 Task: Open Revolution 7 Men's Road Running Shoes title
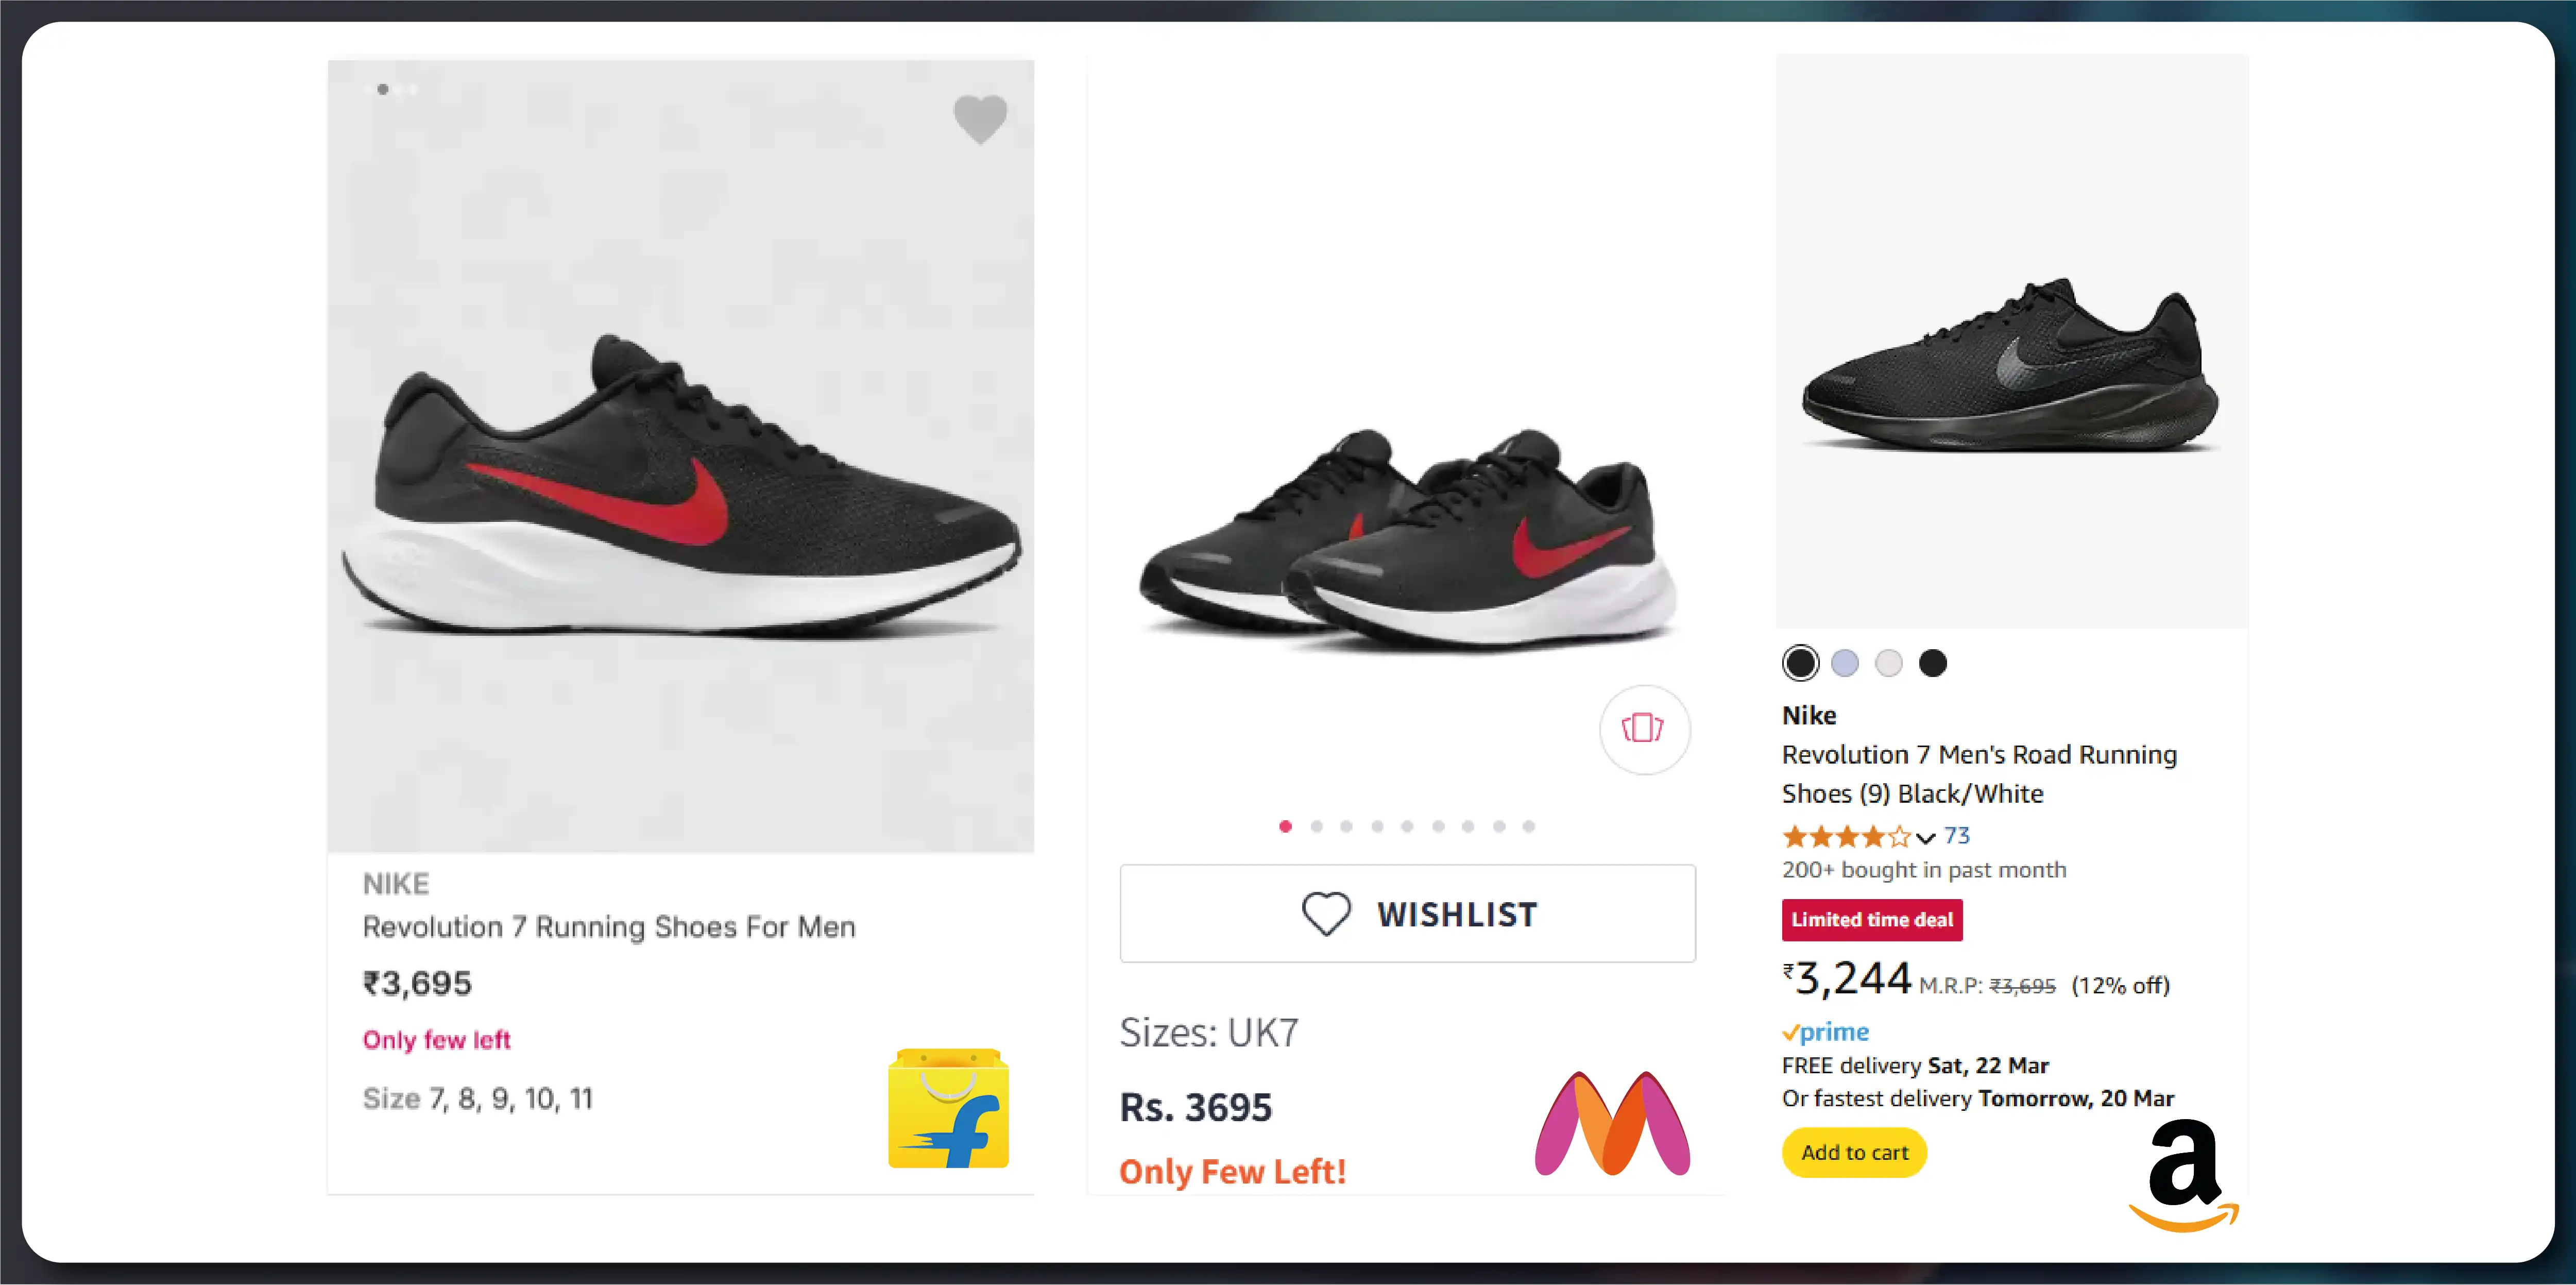tap(1979, 773)
